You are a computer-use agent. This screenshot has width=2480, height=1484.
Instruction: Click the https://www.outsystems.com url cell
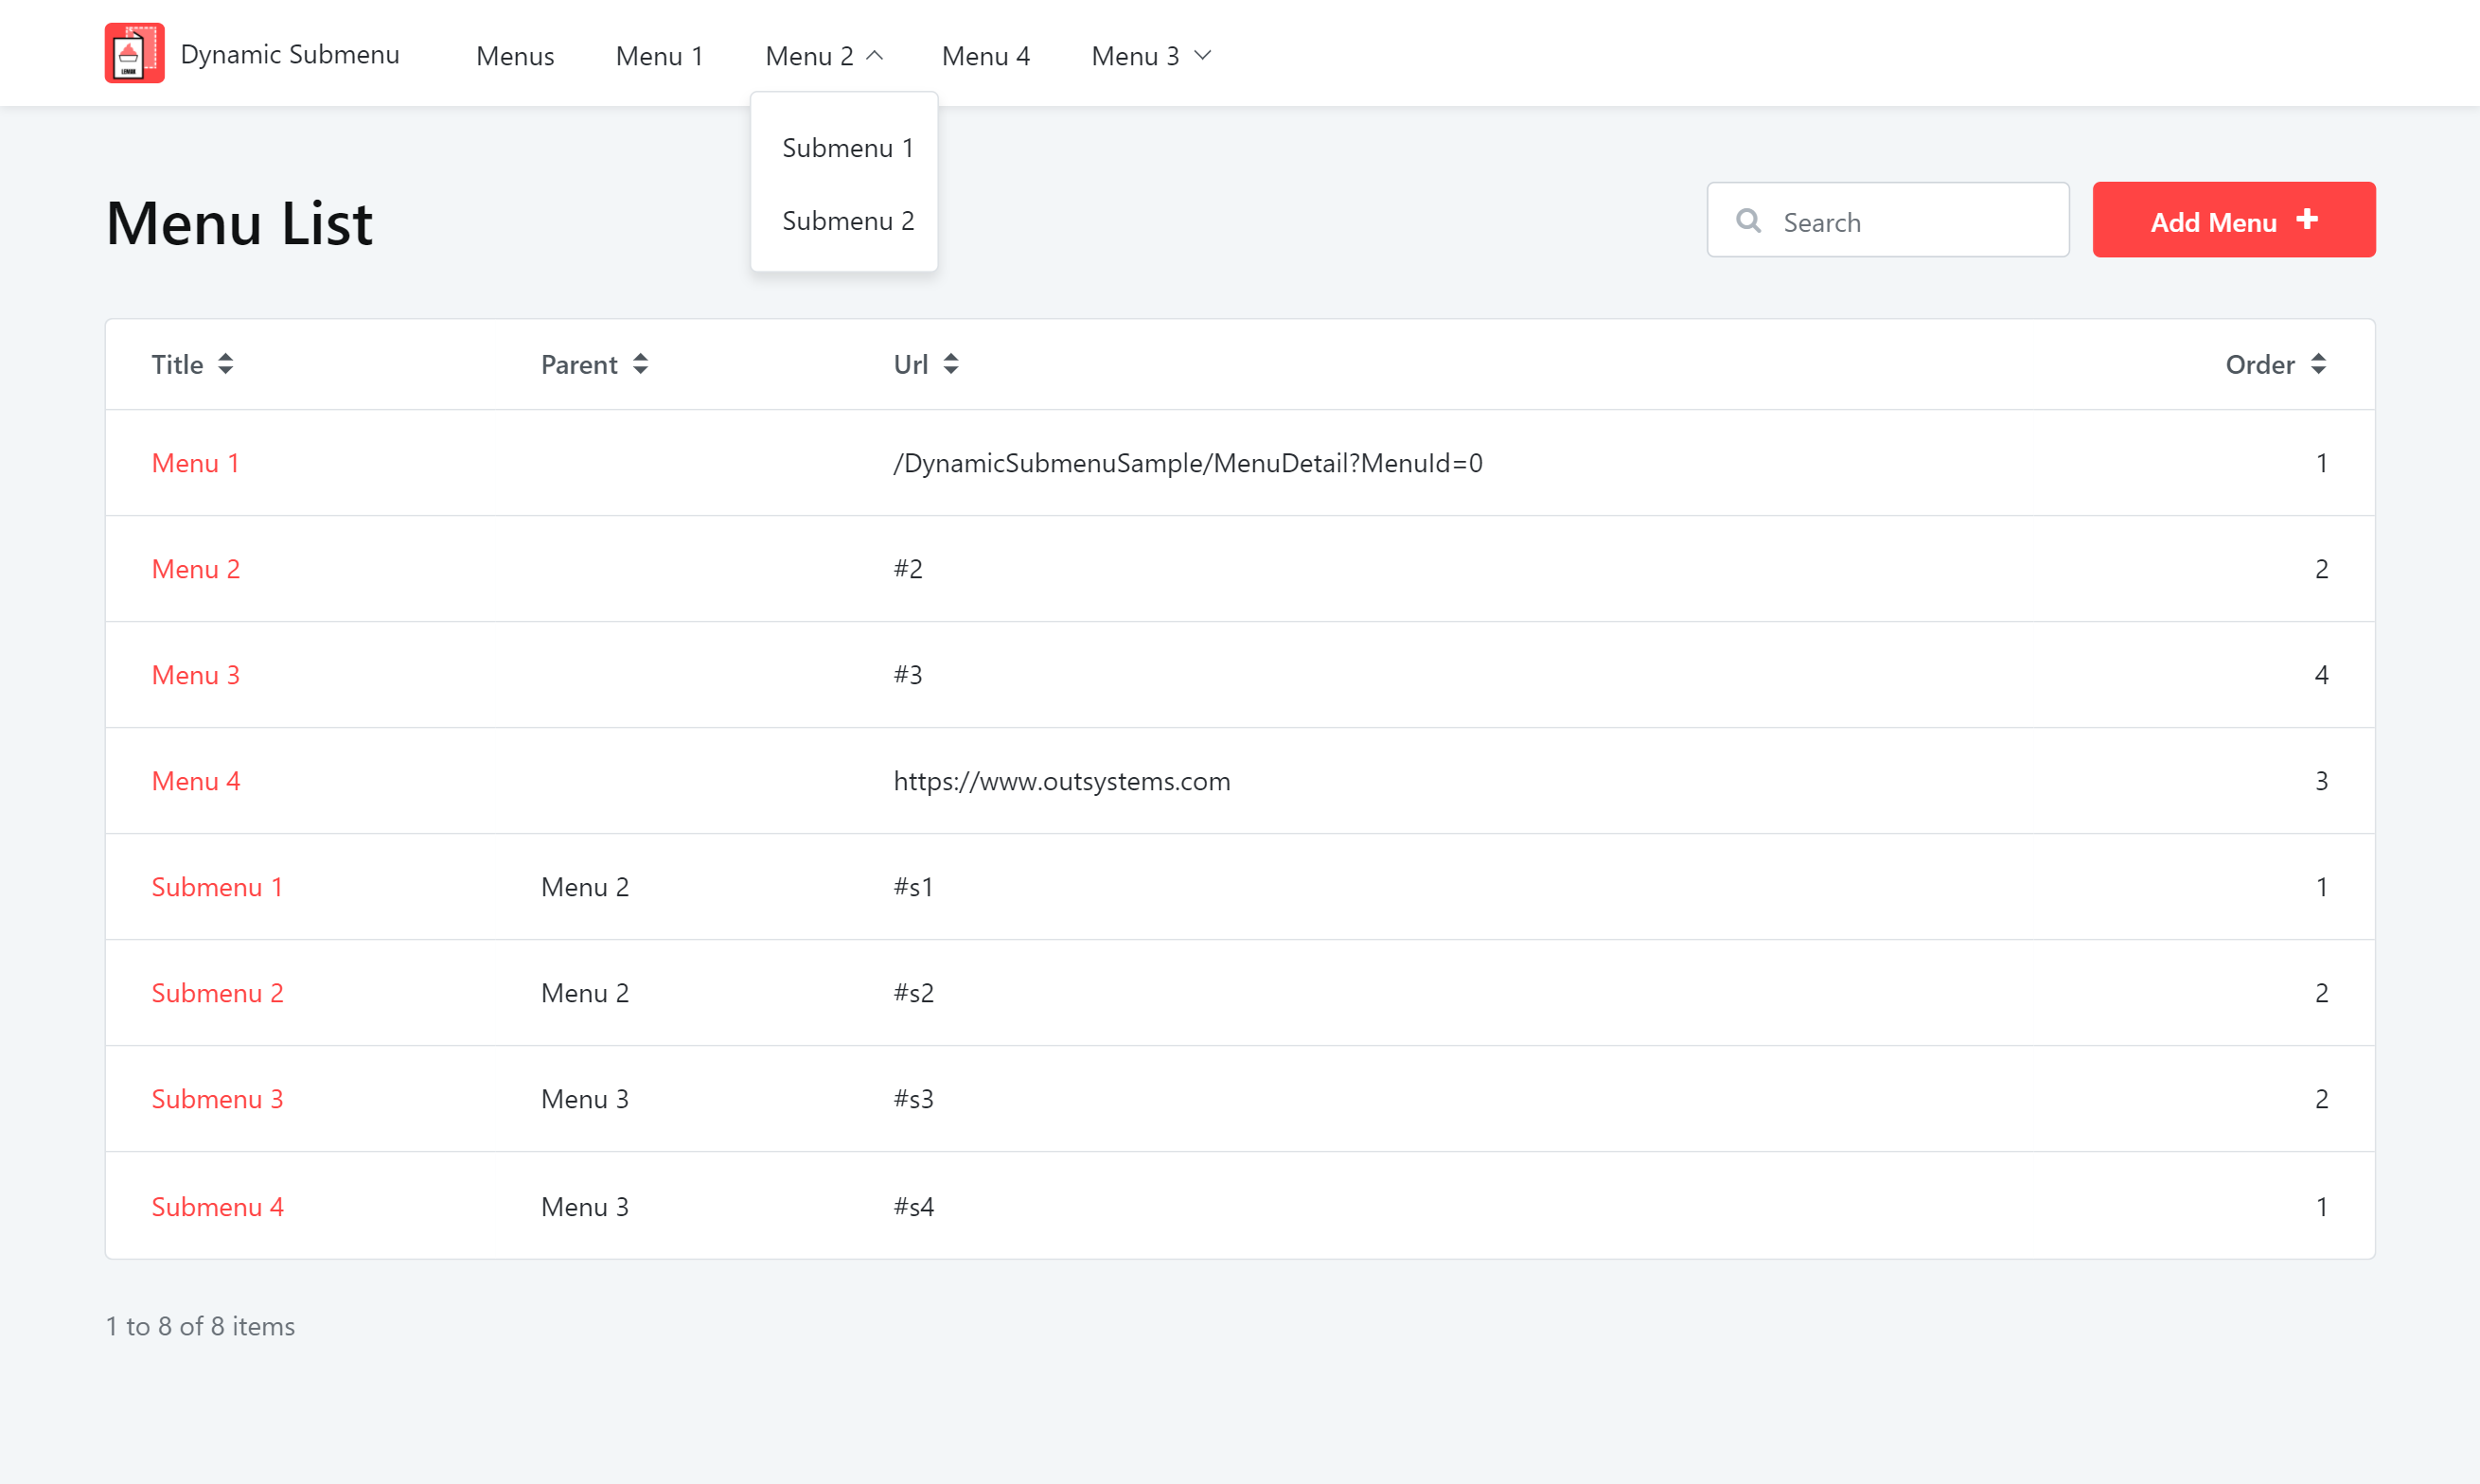point(1062,781)
